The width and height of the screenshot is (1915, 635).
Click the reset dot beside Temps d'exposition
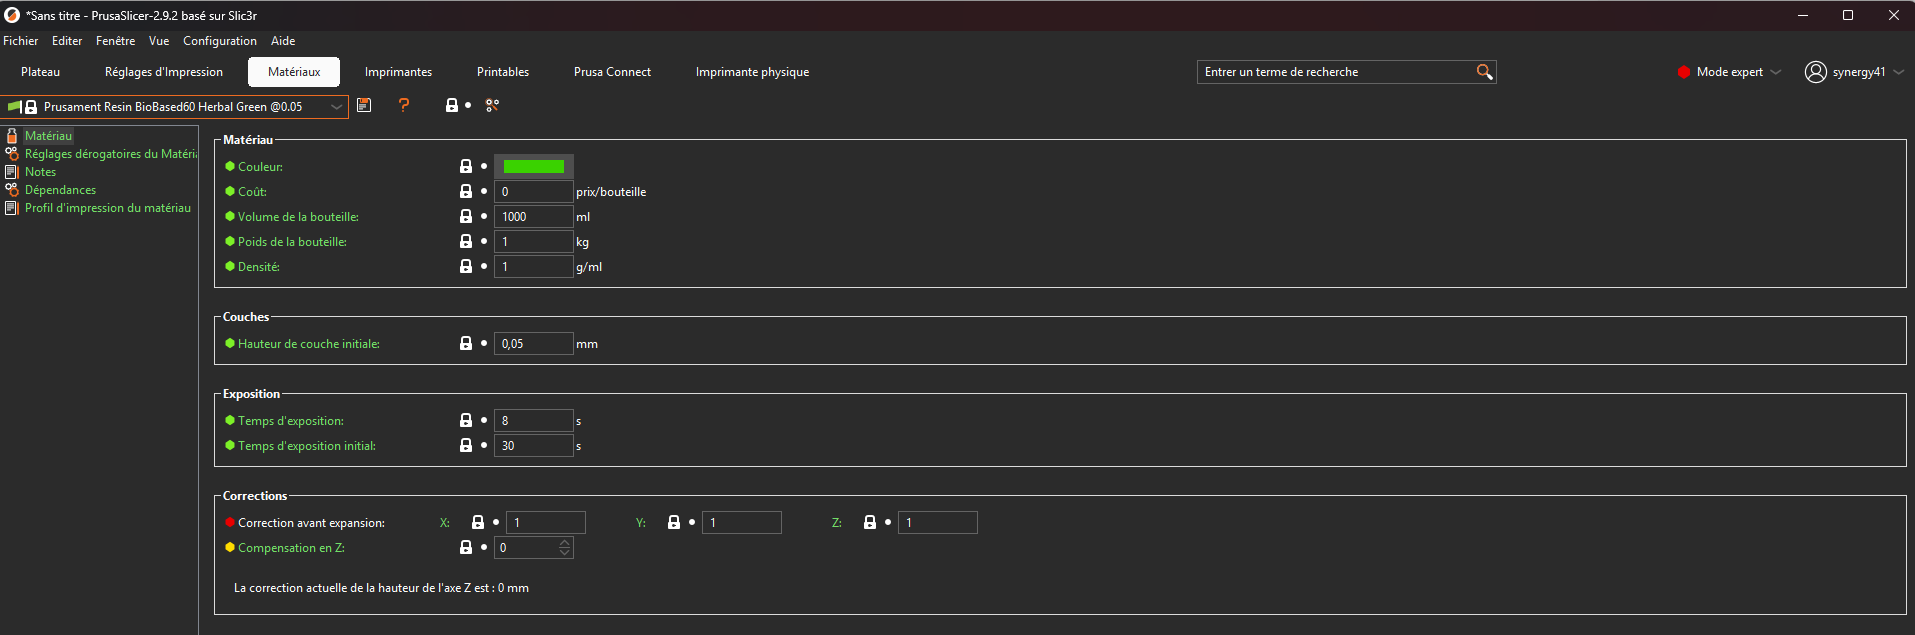point(484,420)
